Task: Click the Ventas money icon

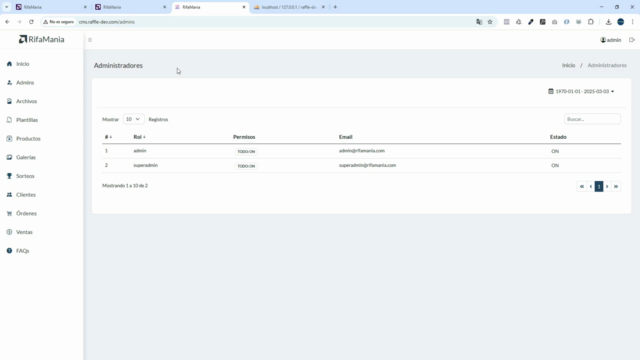Action: pos(9,232)
